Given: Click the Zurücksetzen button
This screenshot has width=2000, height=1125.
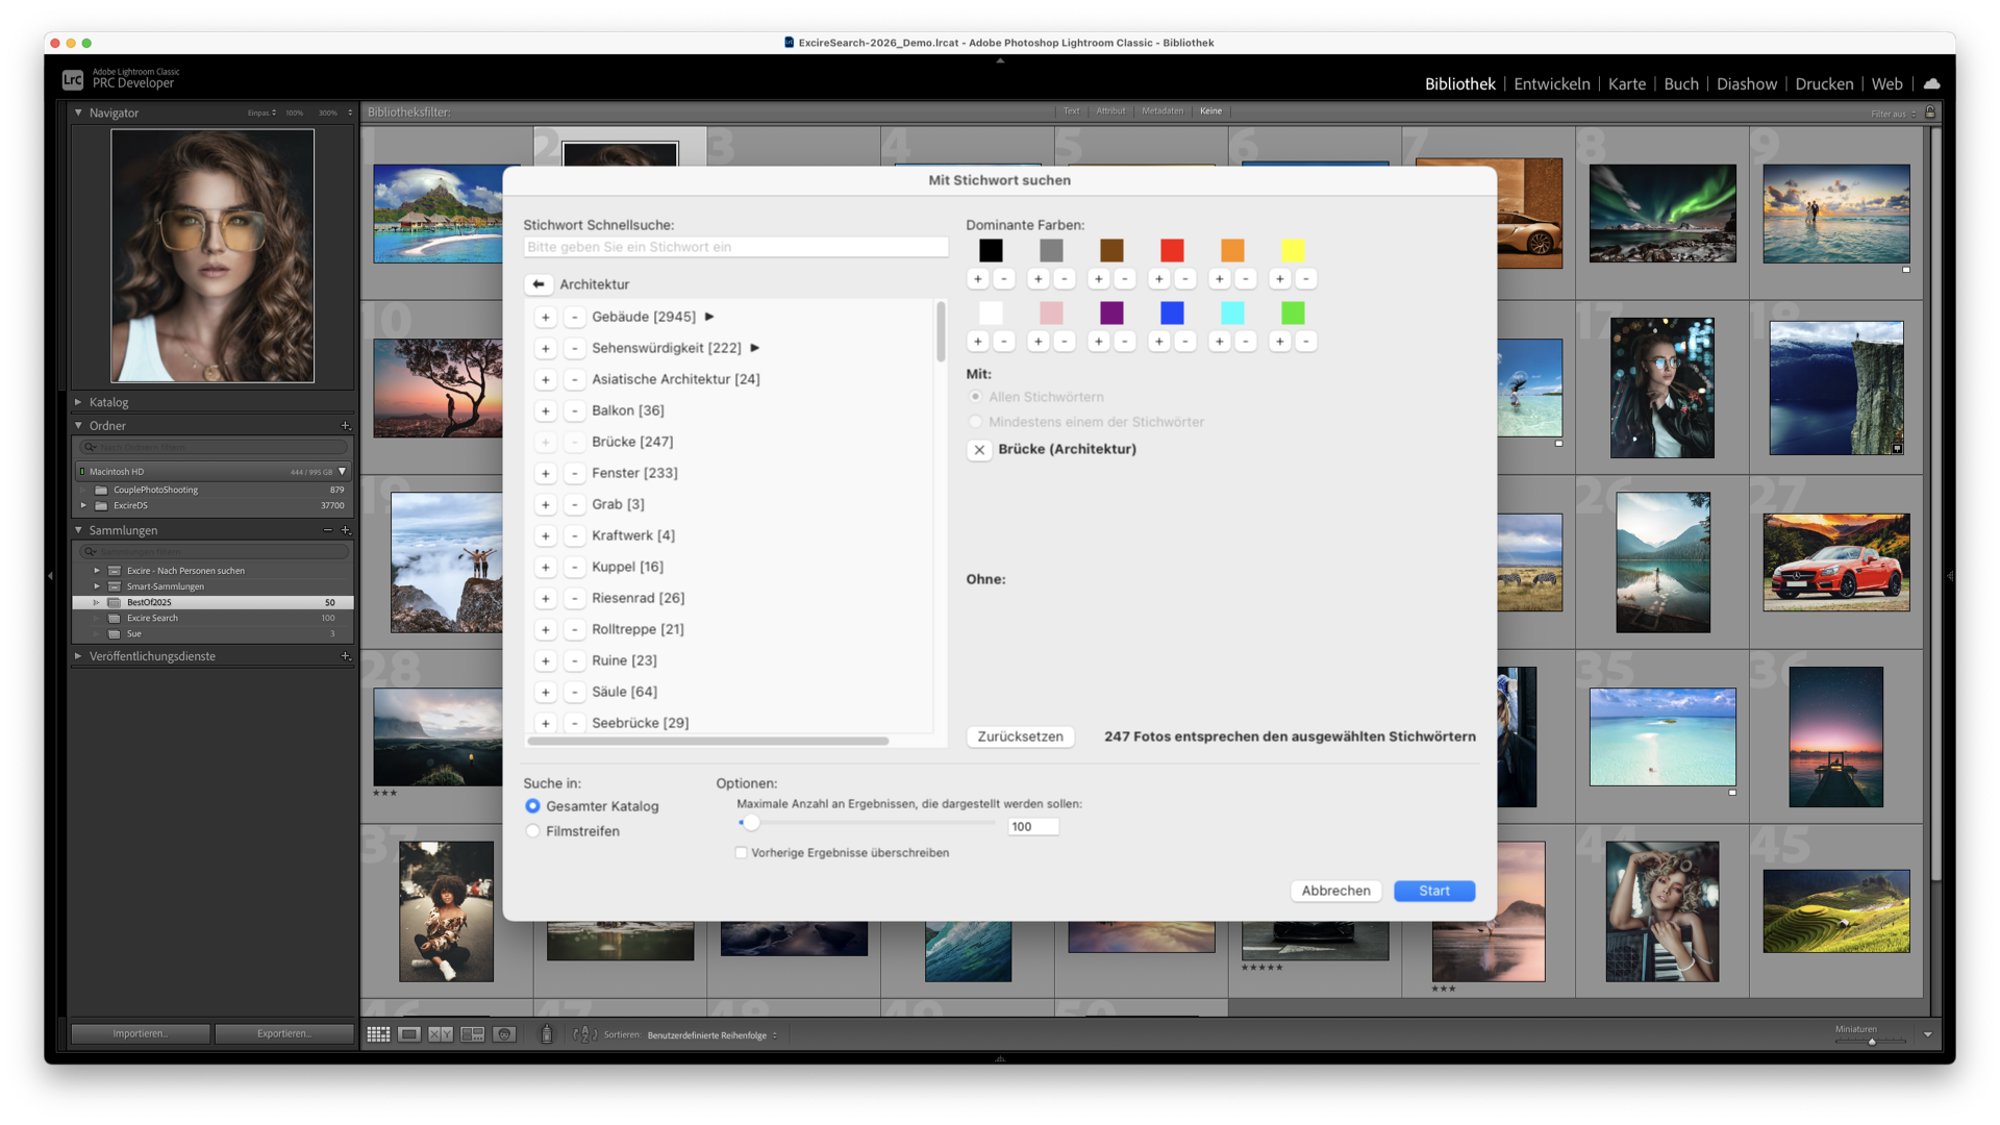Looking at the screenshot, I should click(1020, 737).
